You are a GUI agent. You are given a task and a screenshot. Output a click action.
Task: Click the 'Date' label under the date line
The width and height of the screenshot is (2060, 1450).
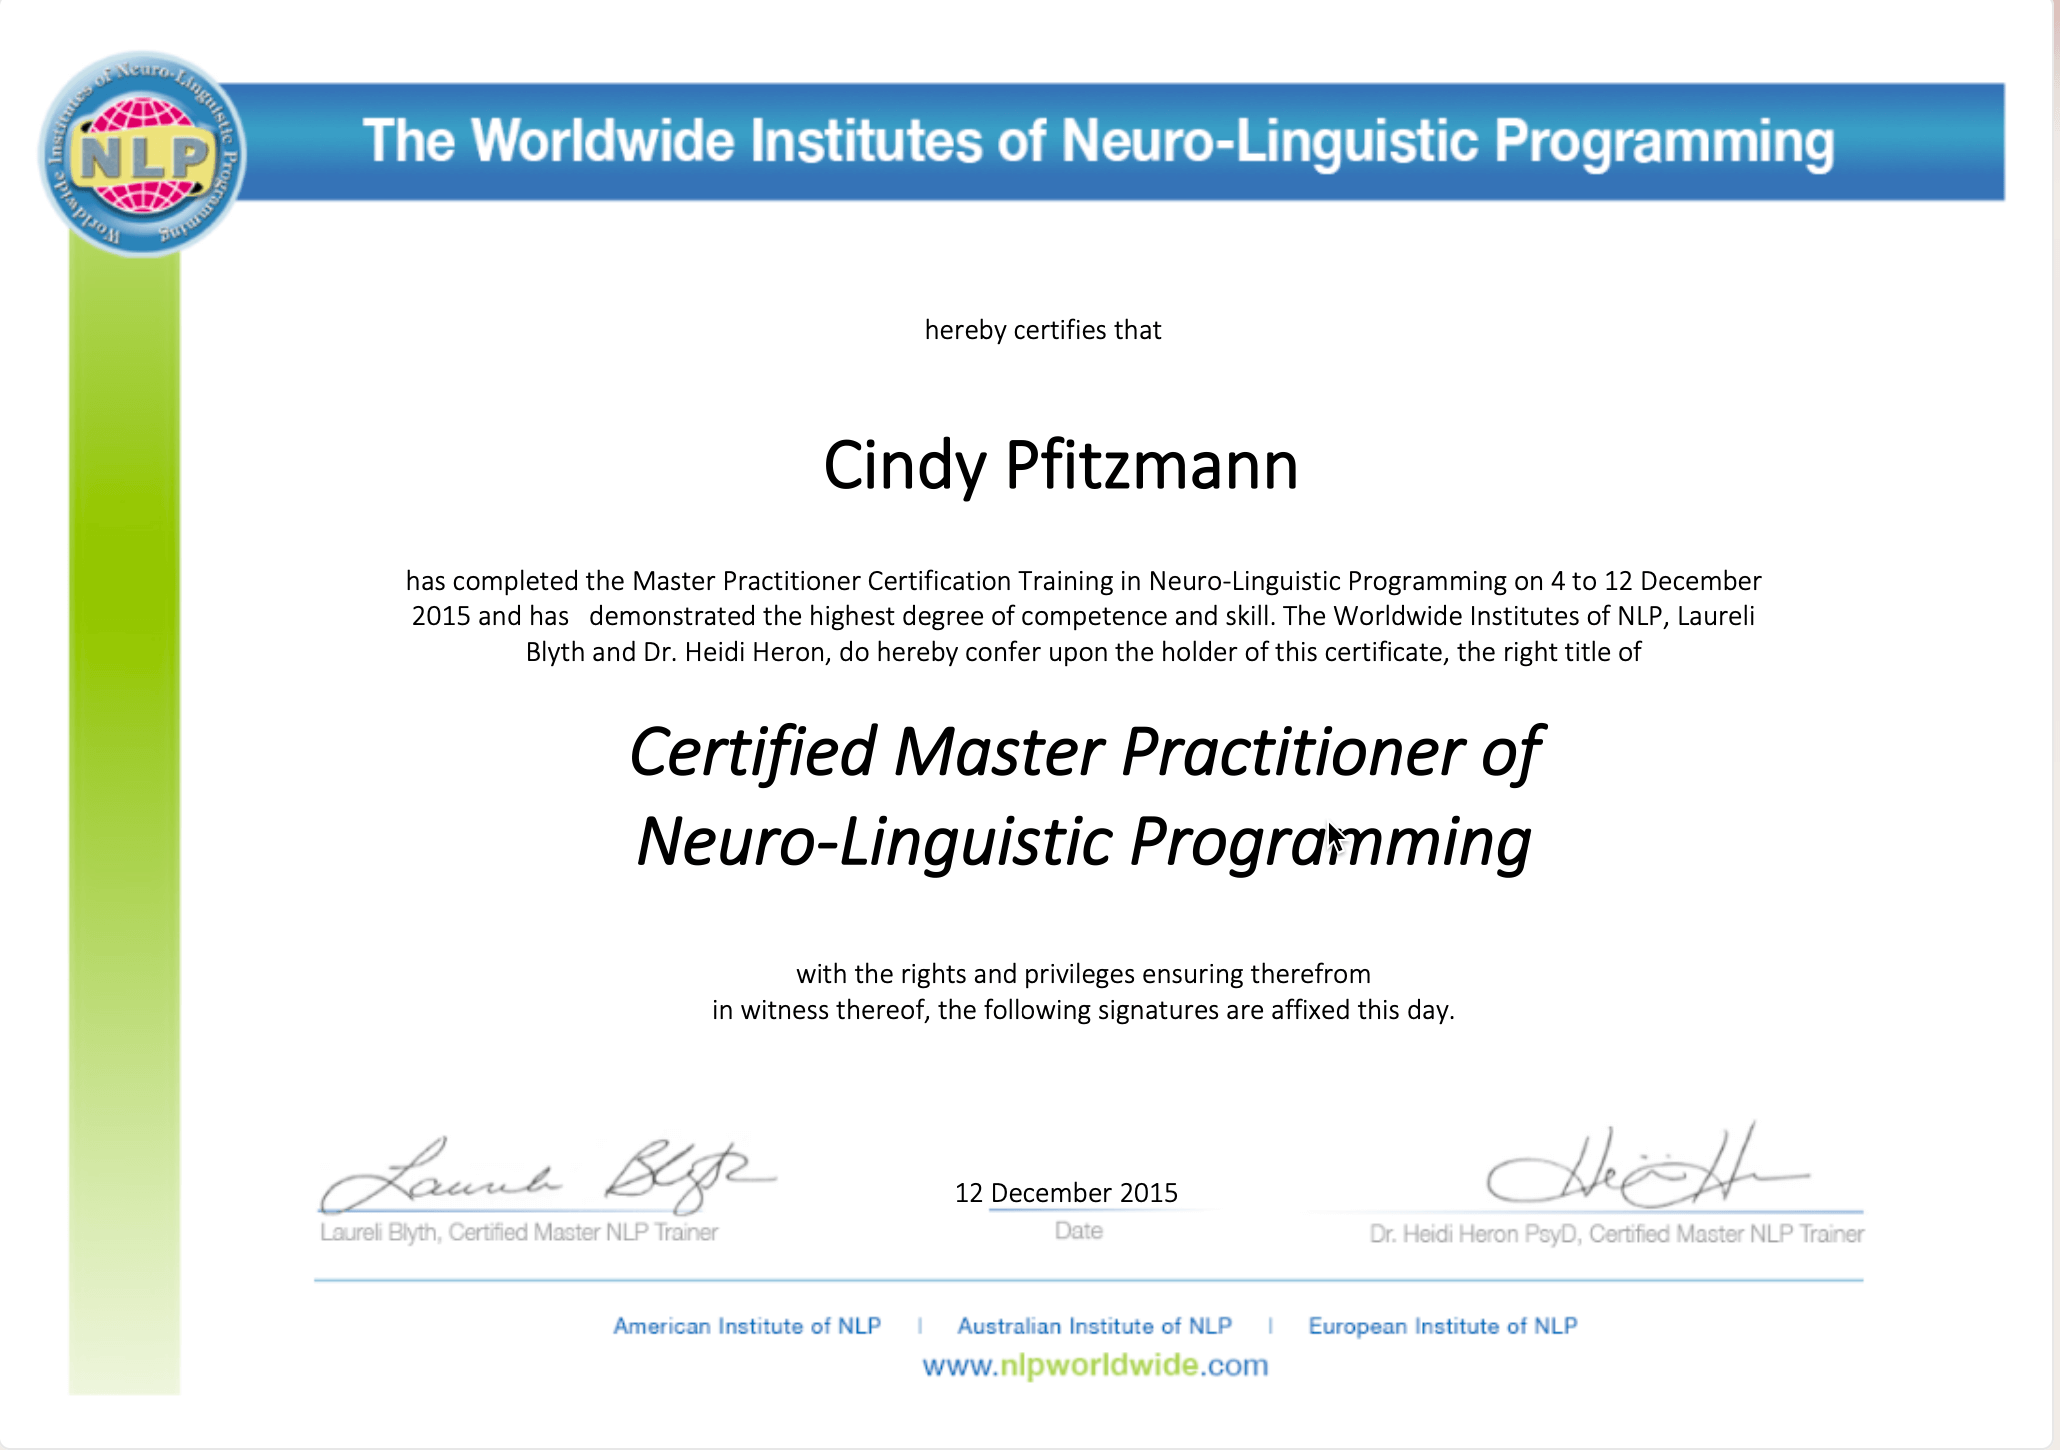click(x=1078, y=1231)
